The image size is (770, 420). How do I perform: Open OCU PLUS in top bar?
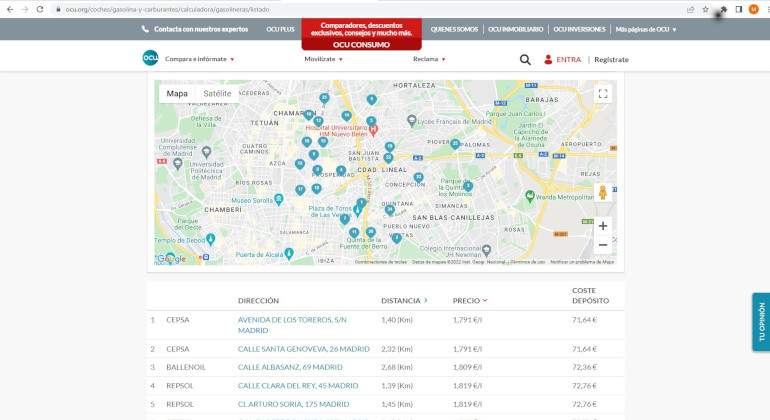click(x=280, y=29)
